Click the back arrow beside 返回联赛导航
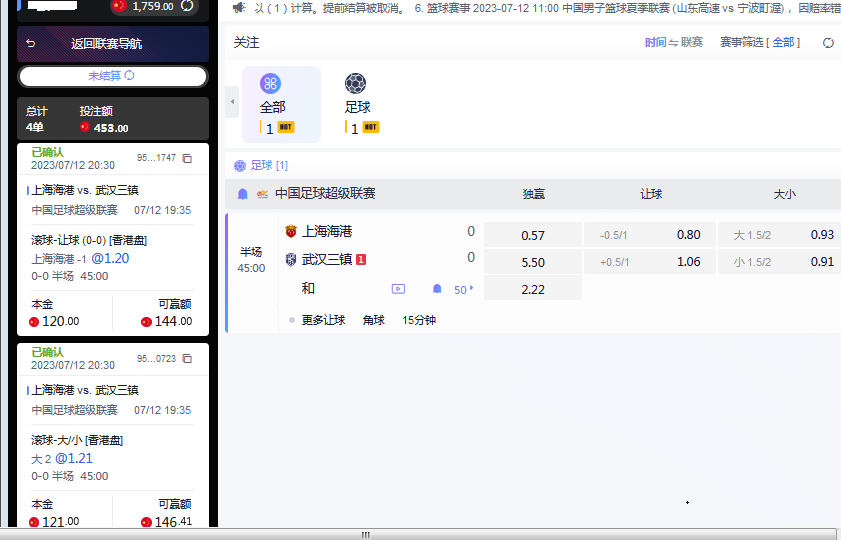Screen dimensions: 841x540 (x=31, y=43)
